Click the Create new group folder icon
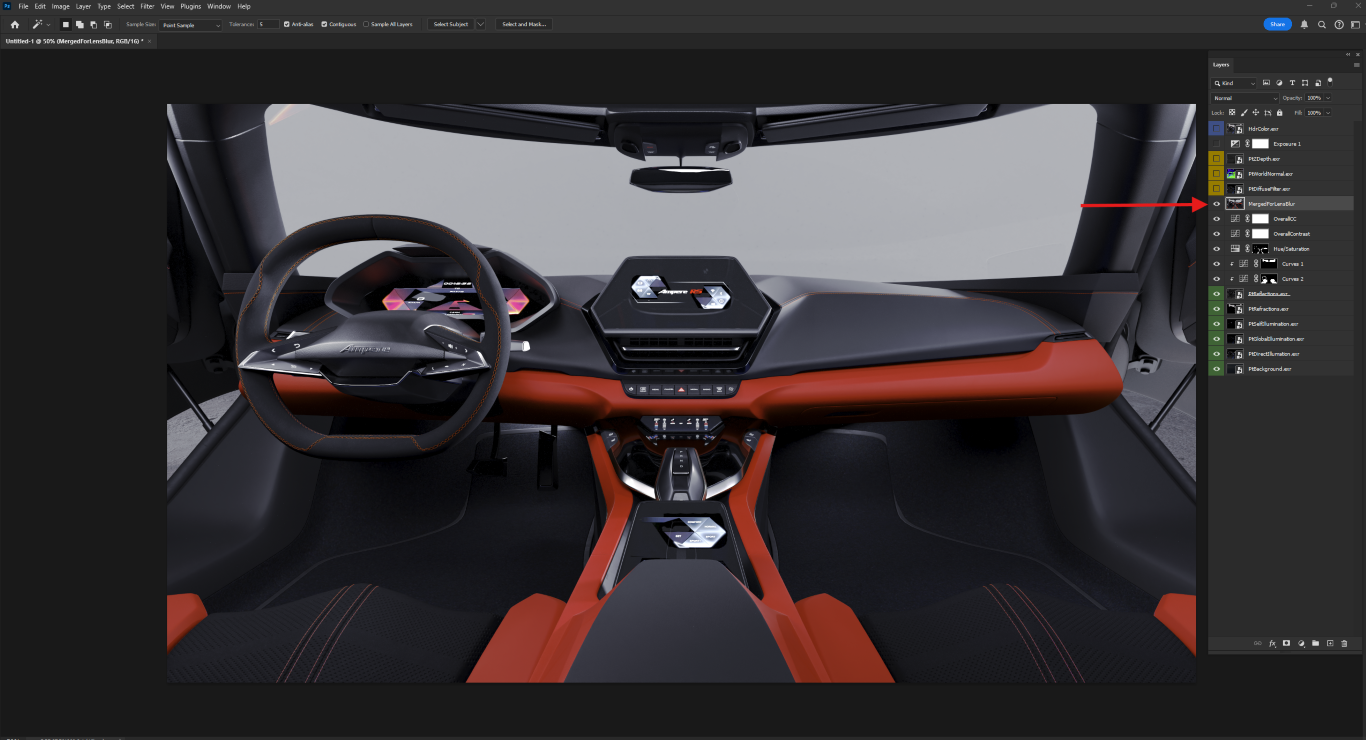The image size is (1366, 740). tap(1316, 643)
